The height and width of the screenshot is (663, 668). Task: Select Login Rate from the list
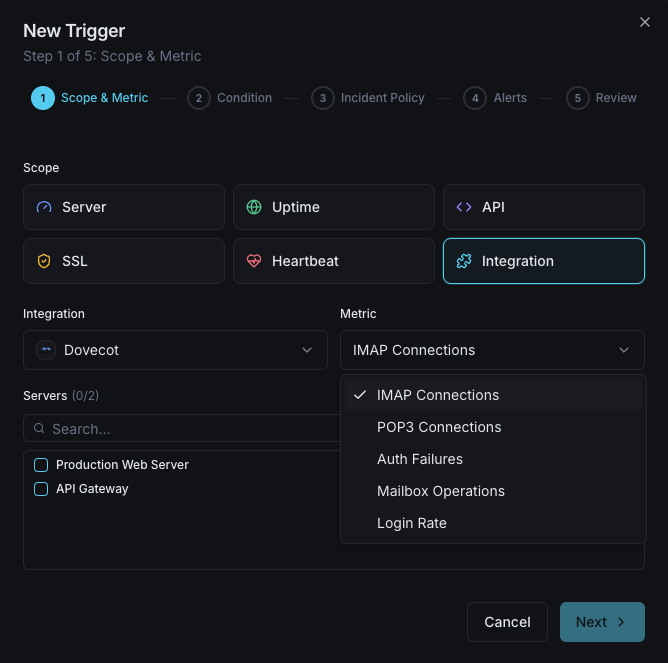[411, 523]
